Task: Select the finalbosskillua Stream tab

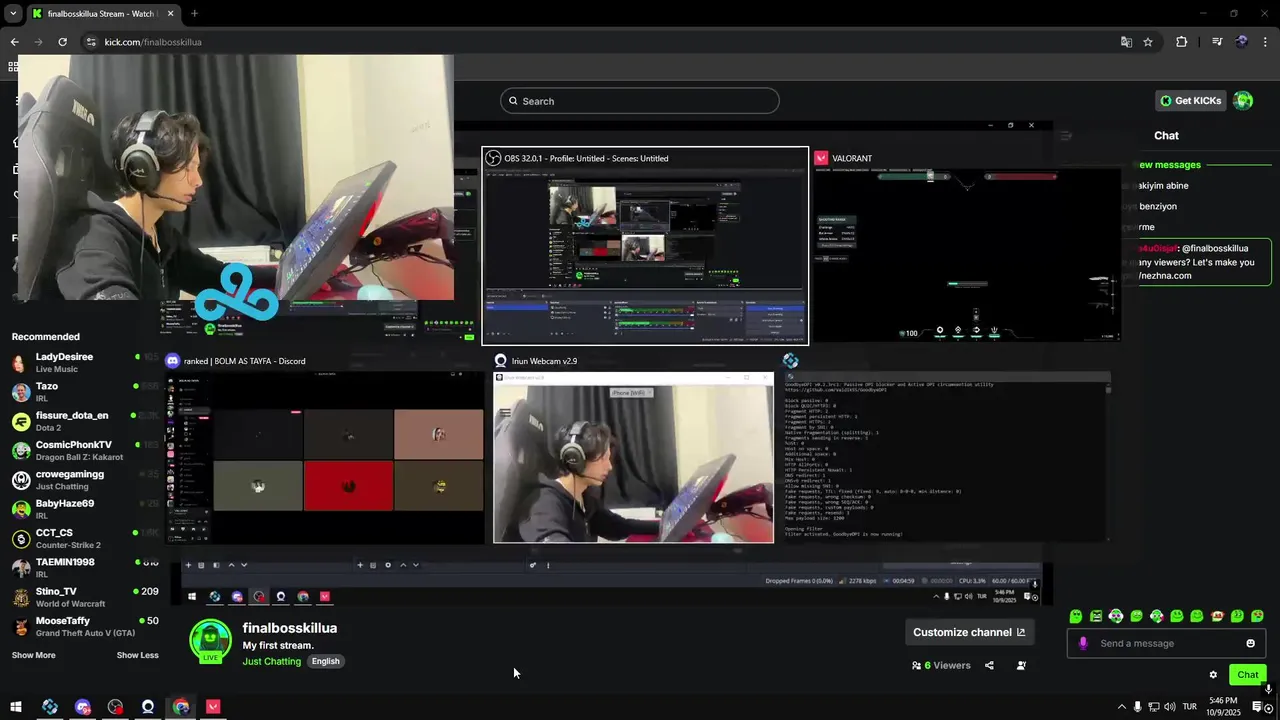Action: pyautogui.click(x=102, y=14)
